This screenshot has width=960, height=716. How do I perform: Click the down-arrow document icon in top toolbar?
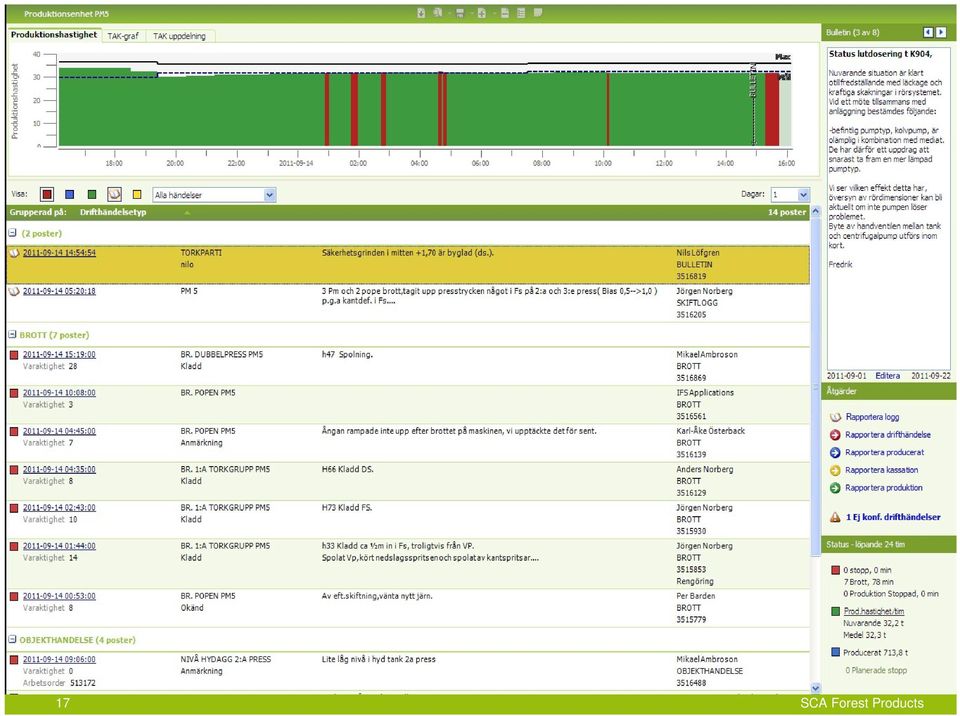[x=421, y=13]
